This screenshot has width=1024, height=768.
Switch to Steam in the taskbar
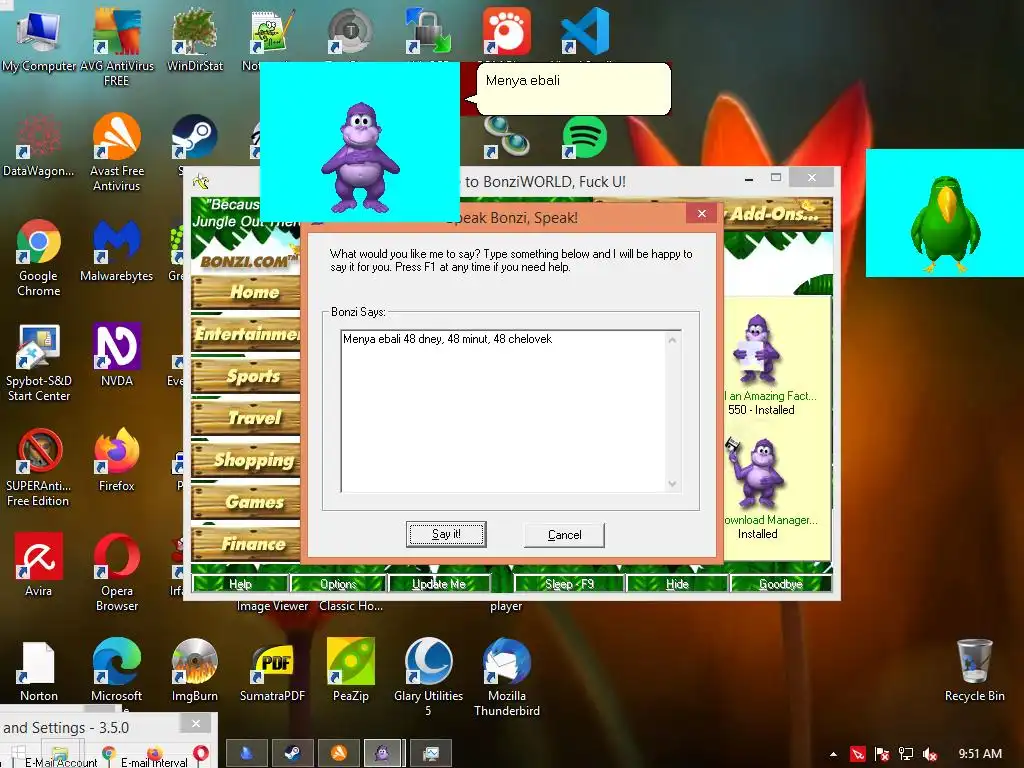(x=292, y=754)
